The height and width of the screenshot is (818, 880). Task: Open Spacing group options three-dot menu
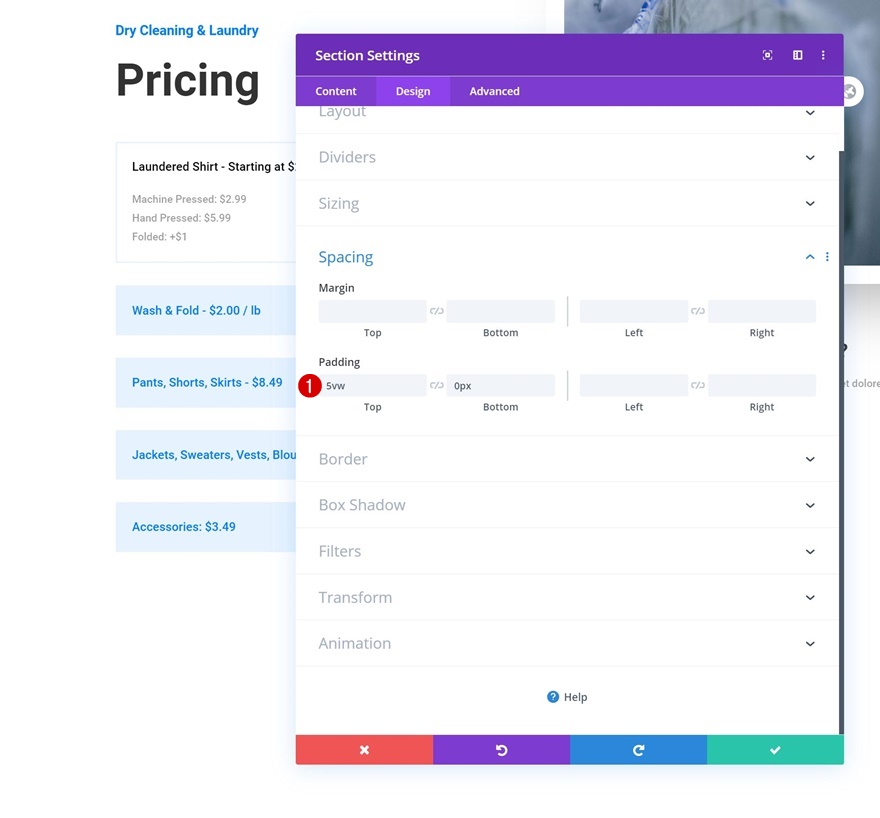tap(827, 257)
